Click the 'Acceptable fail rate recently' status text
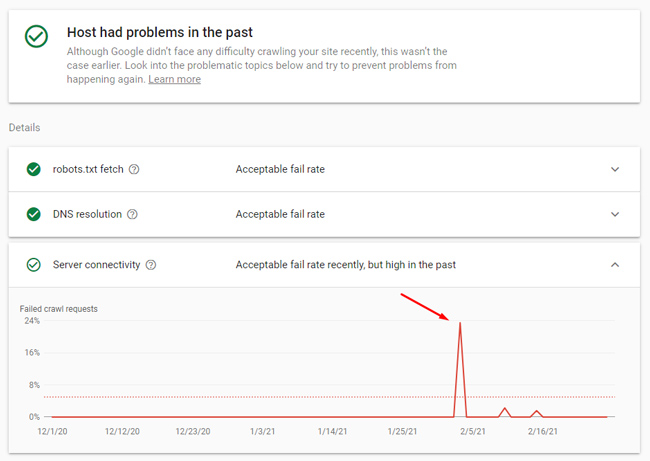The image size is (650, 461). click(x=346, y=265)
